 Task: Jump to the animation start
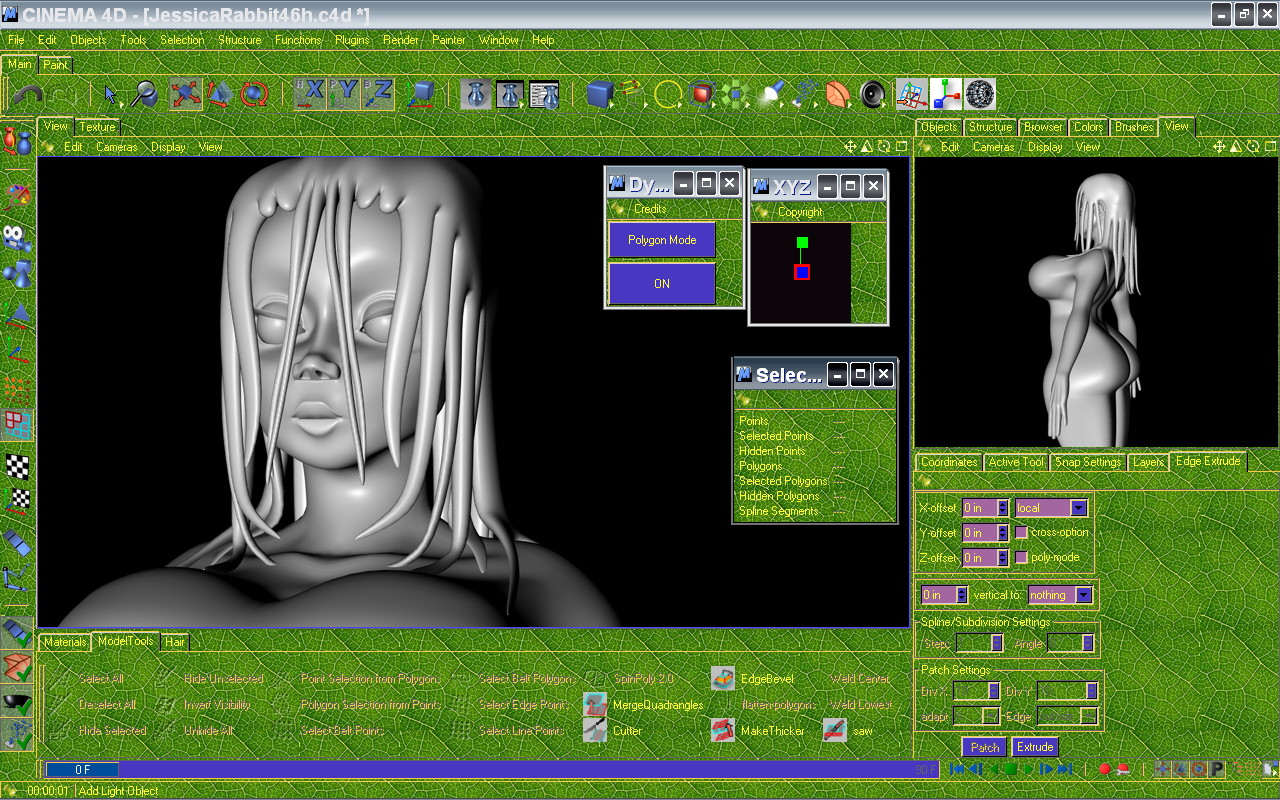(x=957, y=769)
